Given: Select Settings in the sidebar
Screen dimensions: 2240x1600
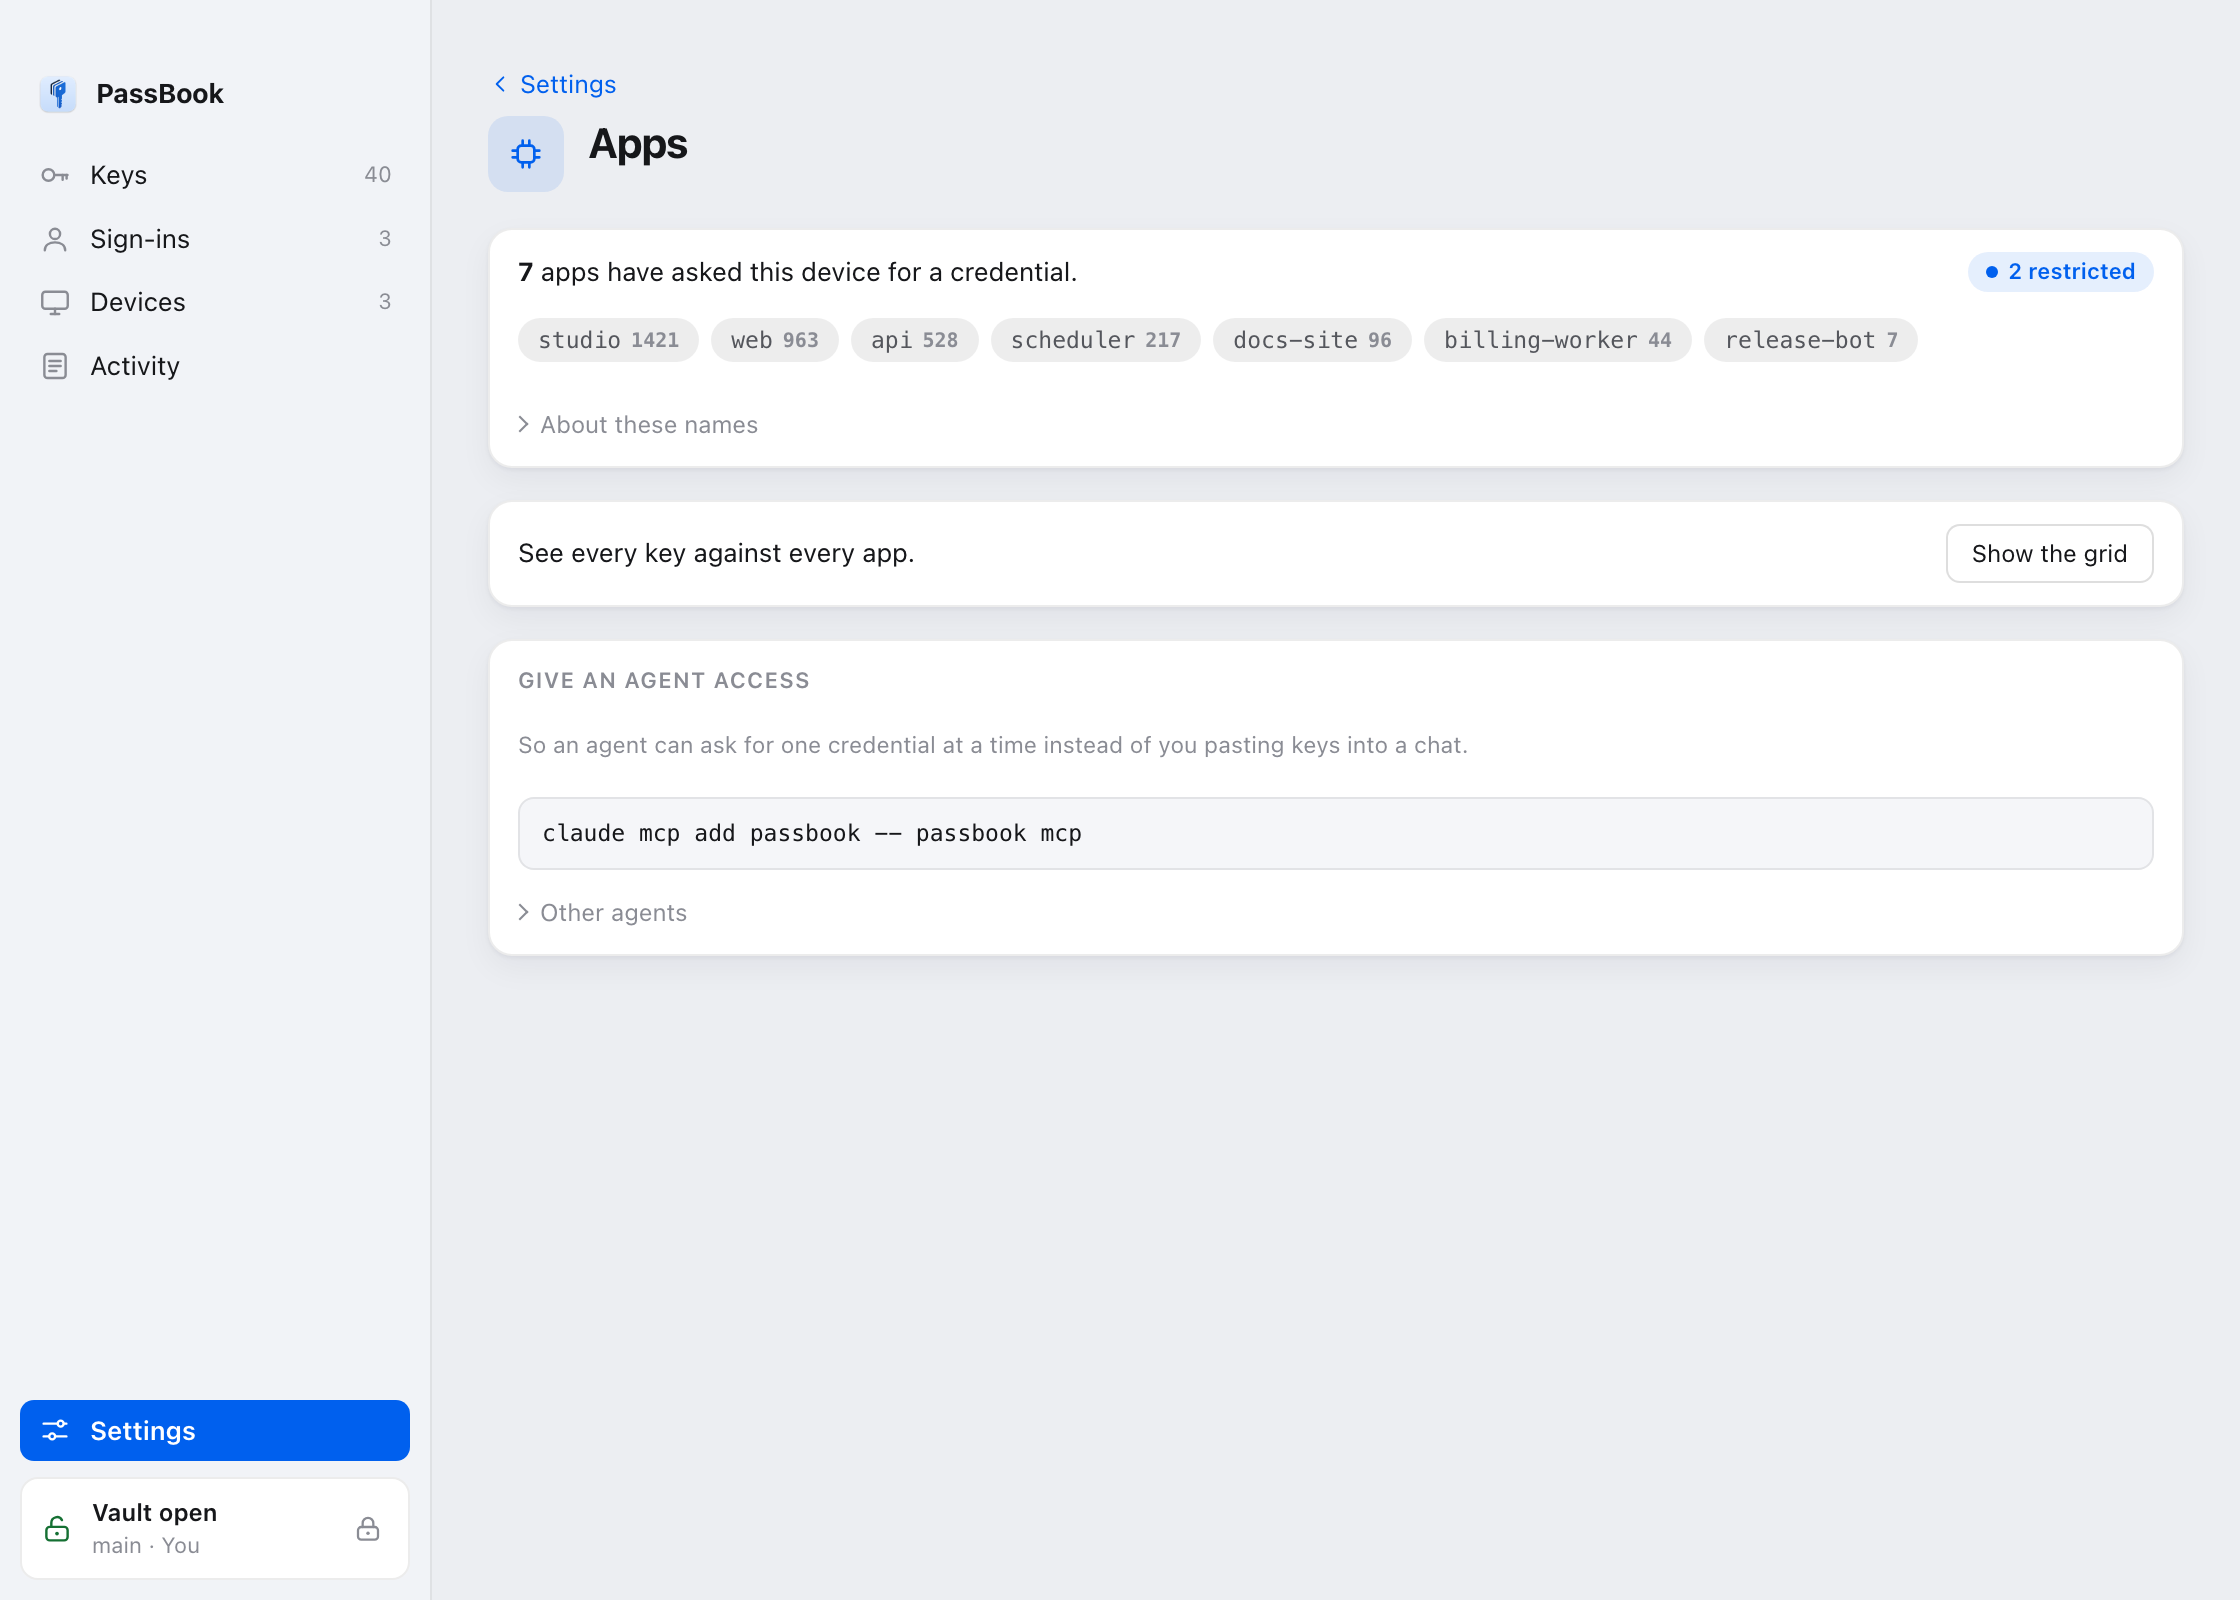Looking at the screenshot, I should 215,1431.
